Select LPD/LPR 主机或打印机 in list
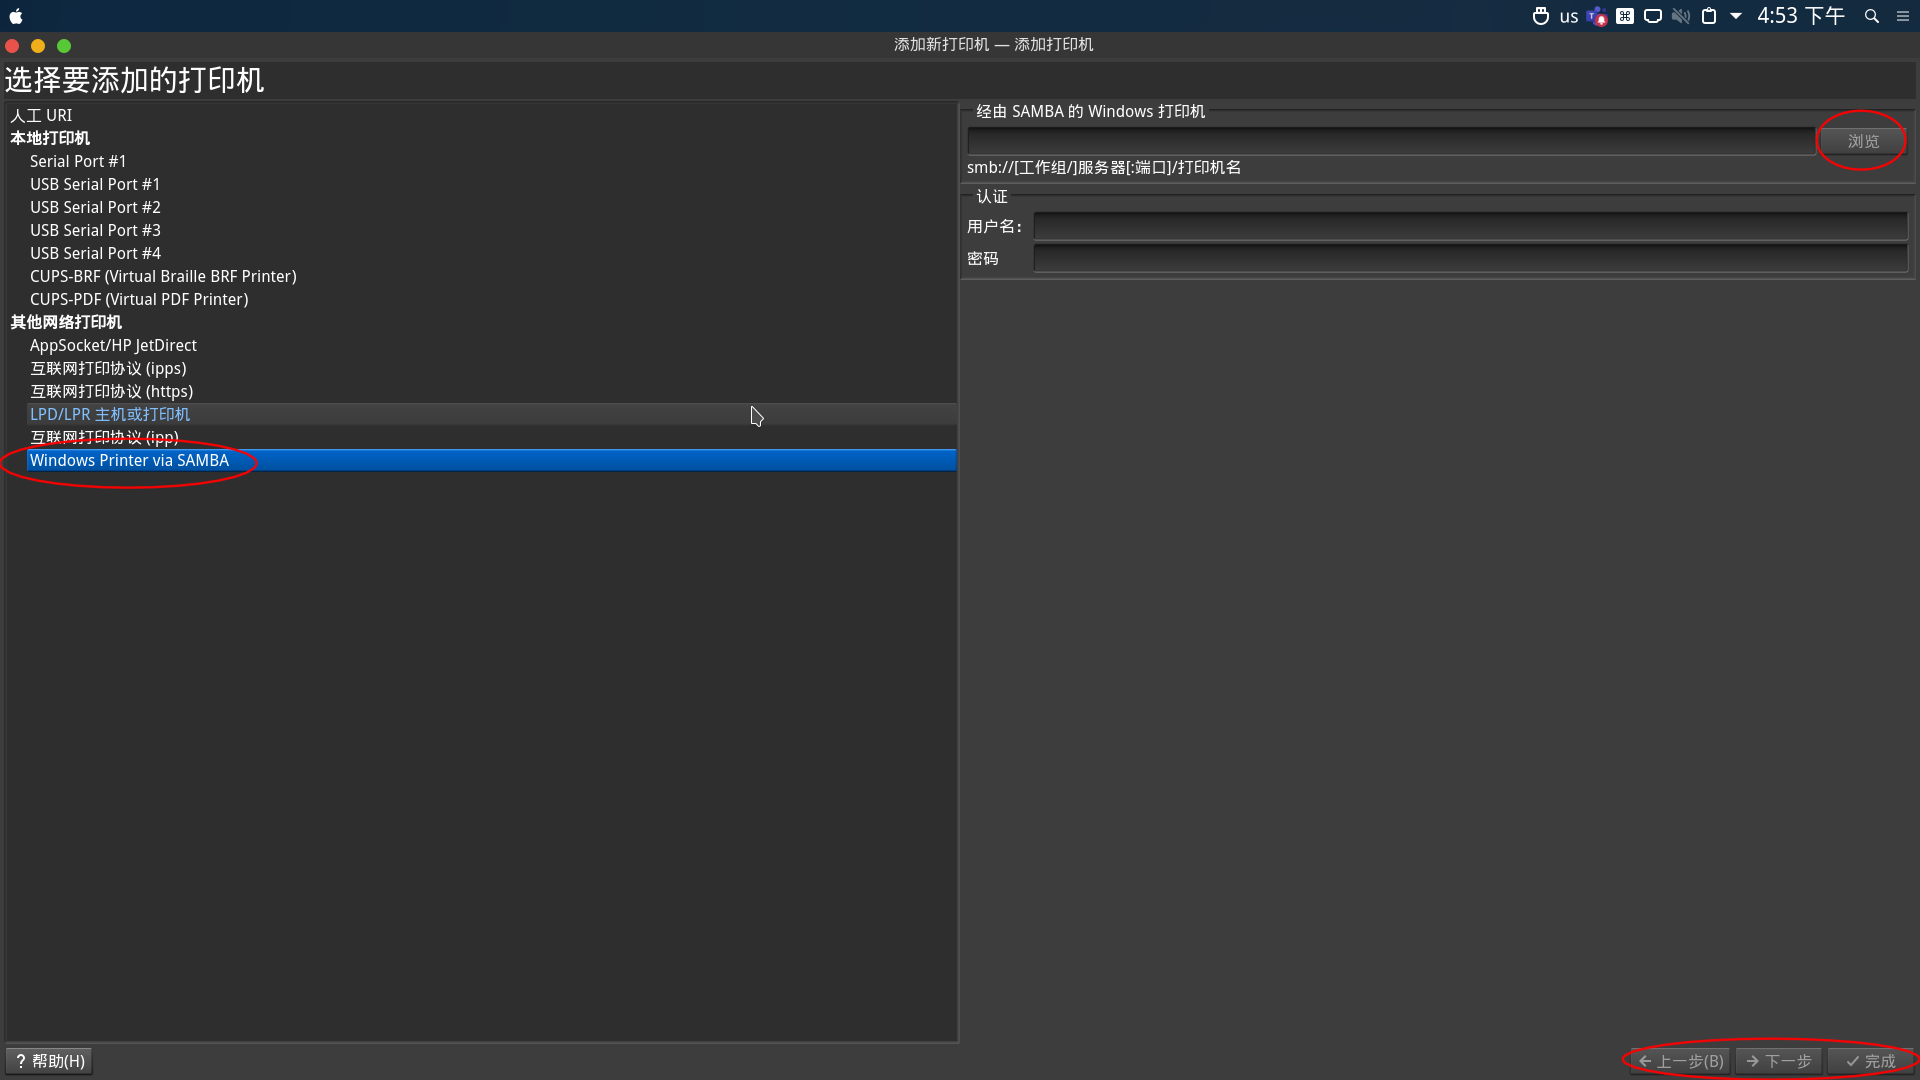Image resolution: width=1920 pixels, height=1080 pixels. point(110,414)
